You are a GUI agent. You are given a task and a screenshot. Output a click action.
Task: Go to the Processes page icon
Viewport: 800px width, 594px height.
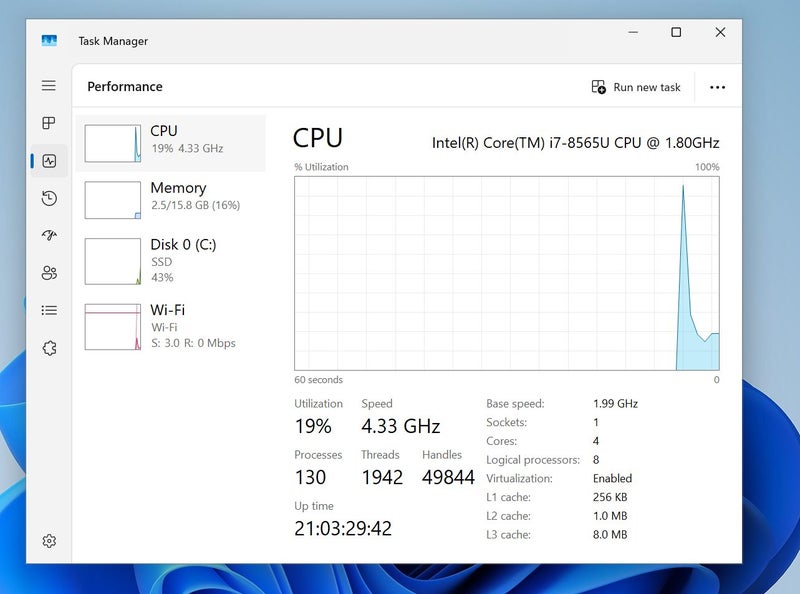49,123
